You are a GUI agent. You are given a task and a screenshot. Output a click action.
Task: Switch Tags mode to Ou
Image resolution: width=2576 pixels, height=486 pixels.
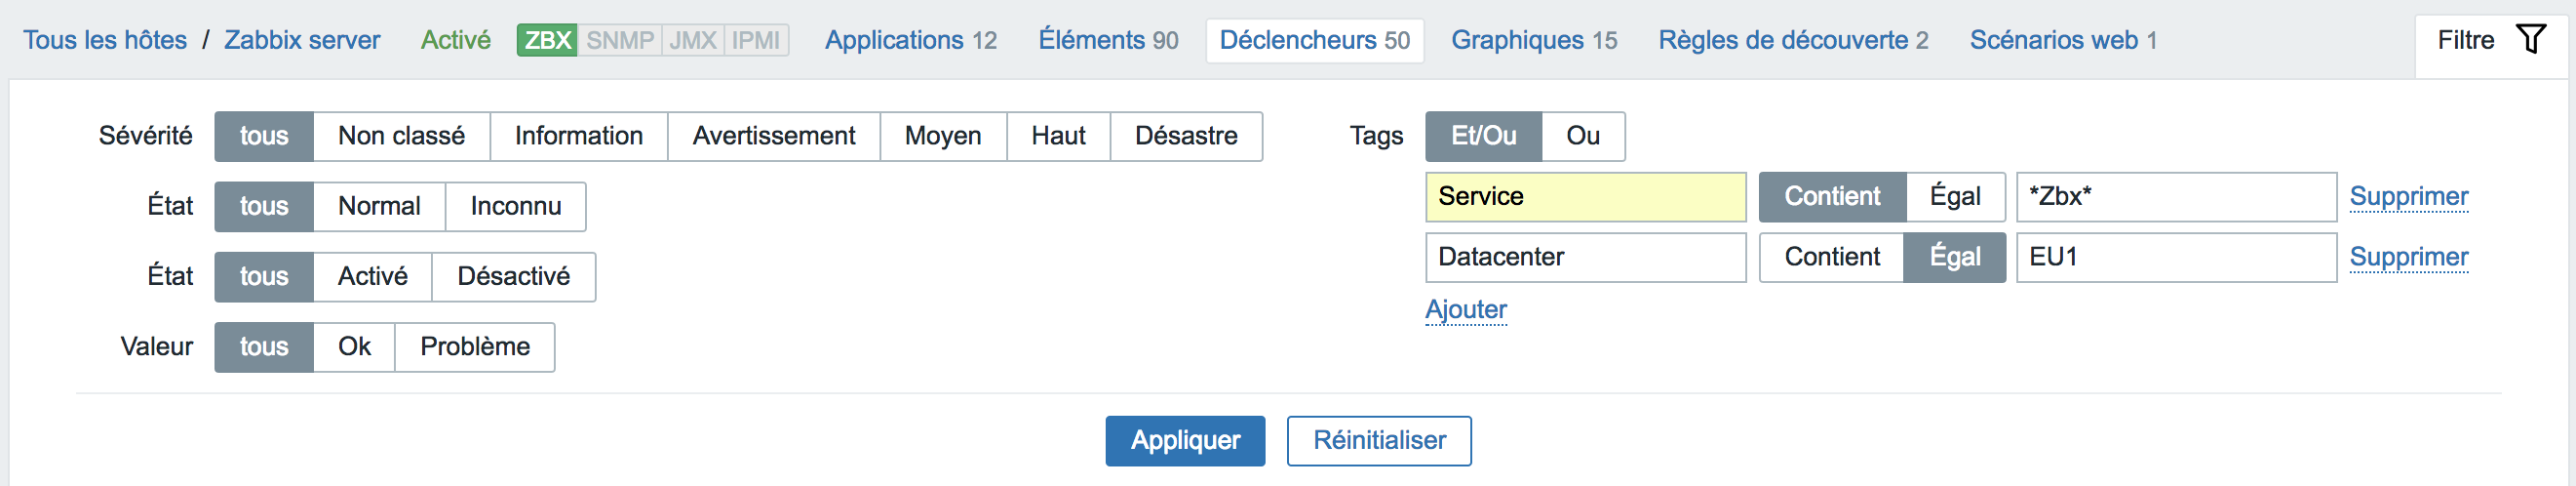point(1583,136)
